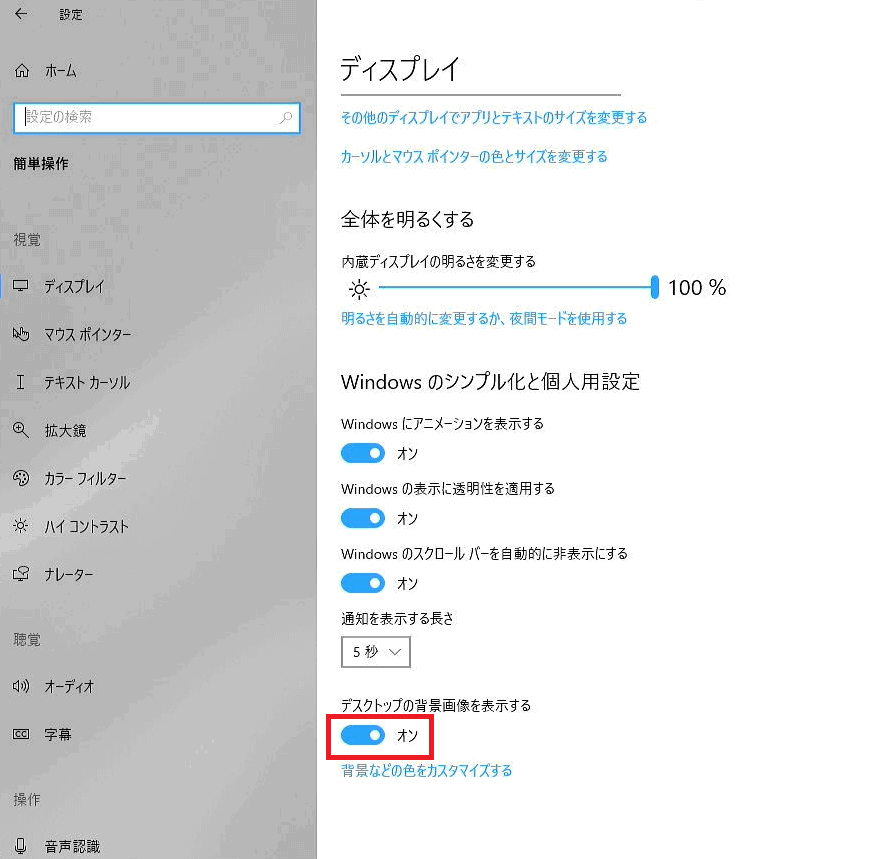
Task: Click the 拡大鏡 magnifier icon
Action: click(21, 430)
